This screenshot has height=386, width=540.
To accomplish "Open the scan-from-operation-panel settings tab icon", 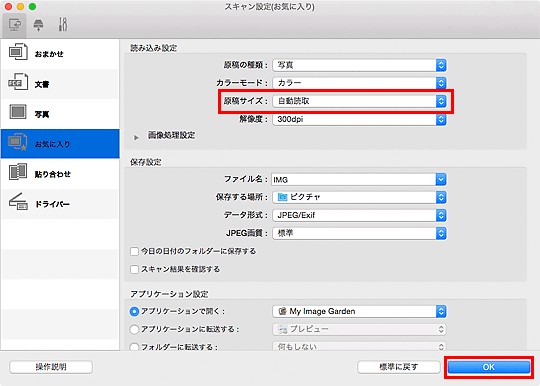I will point(38,25).
